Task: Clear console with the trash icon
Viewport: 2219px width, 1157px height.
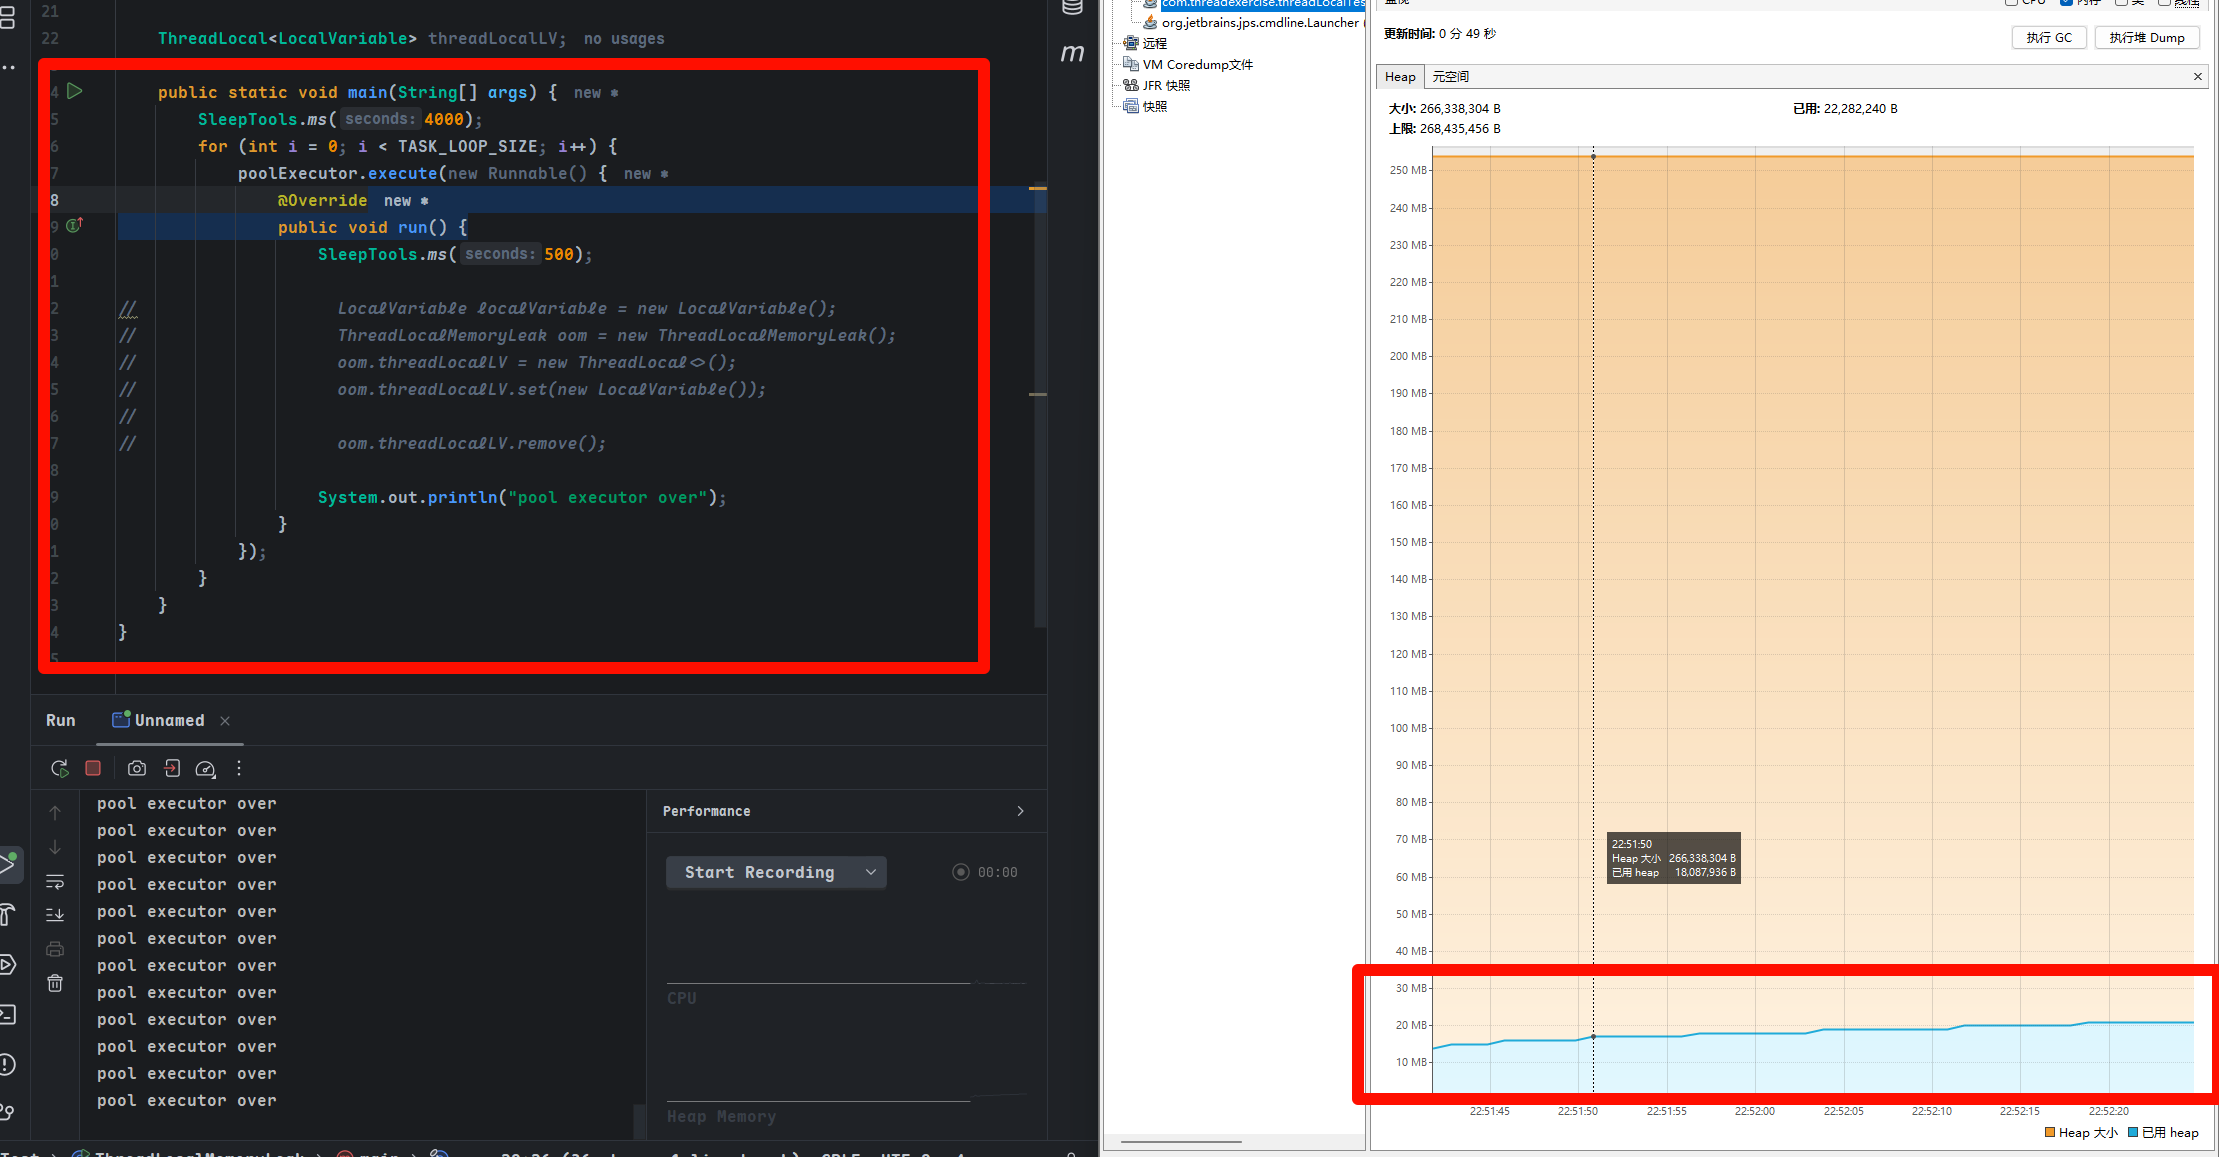Action: pyautogui.click(x=55, y=983)
